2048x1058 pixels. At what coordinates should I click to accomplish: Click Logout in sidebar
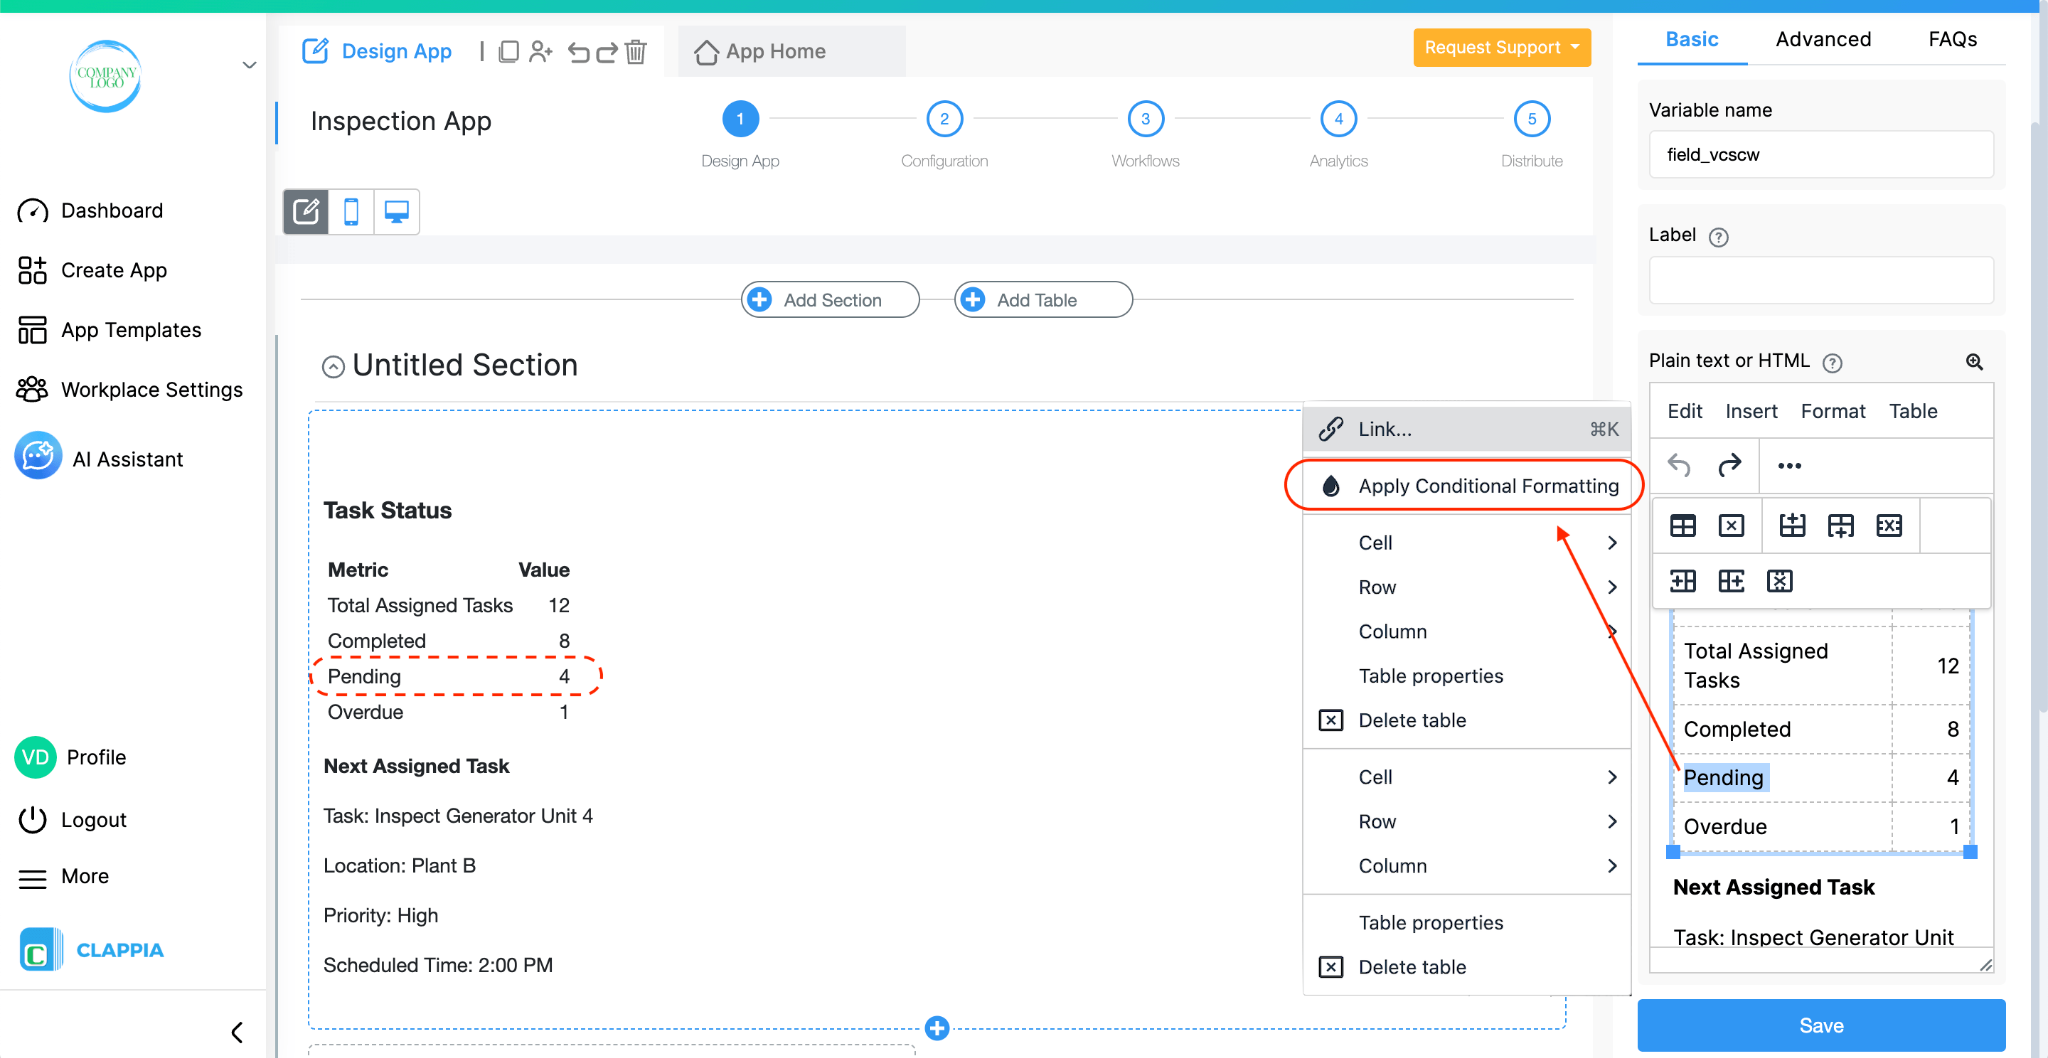(72, 820)
